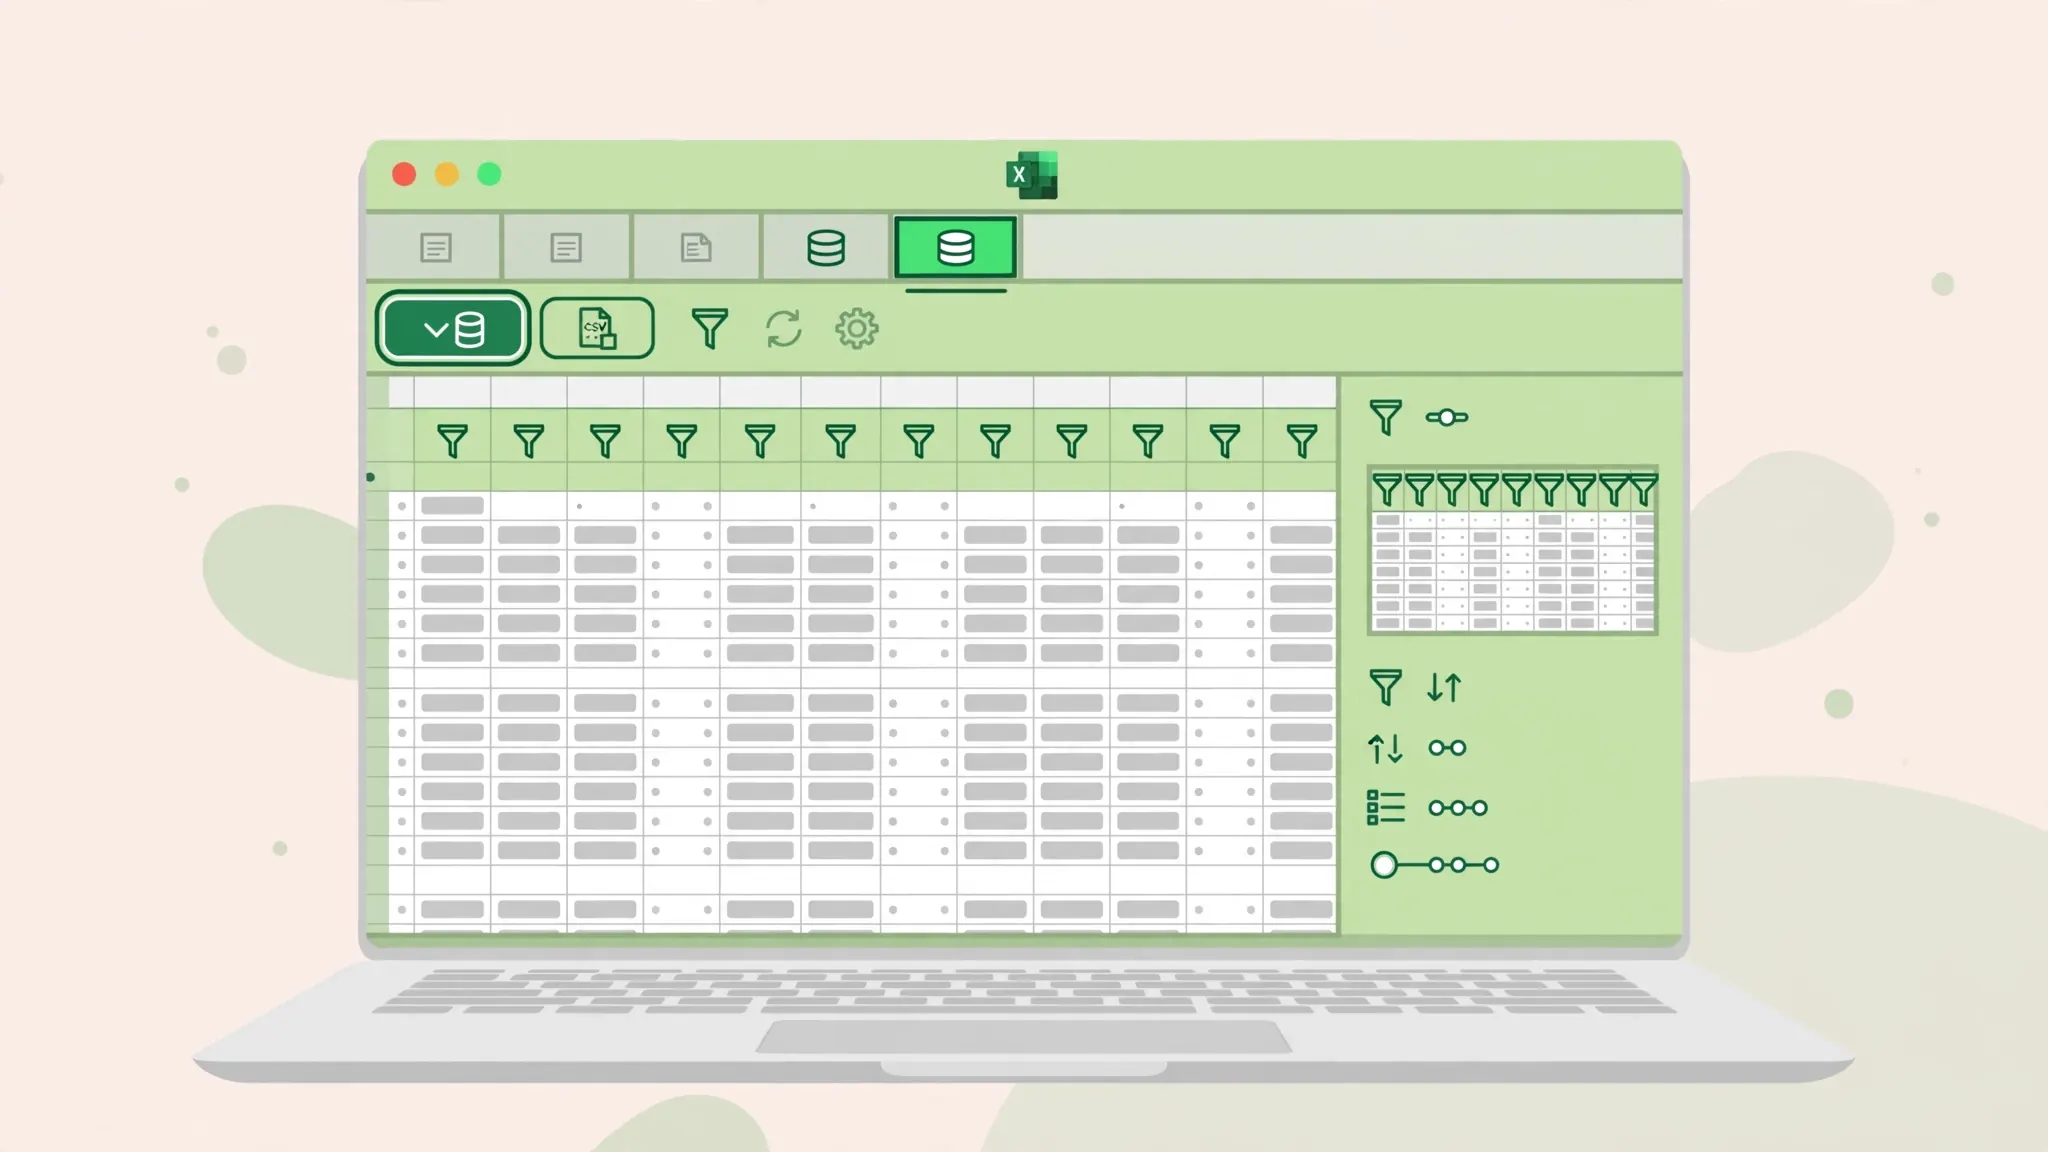Image resolution: width=2048 pixels, height=1152 pixels.
Task: Click the green window maximize button
Action: click(489, 175)
